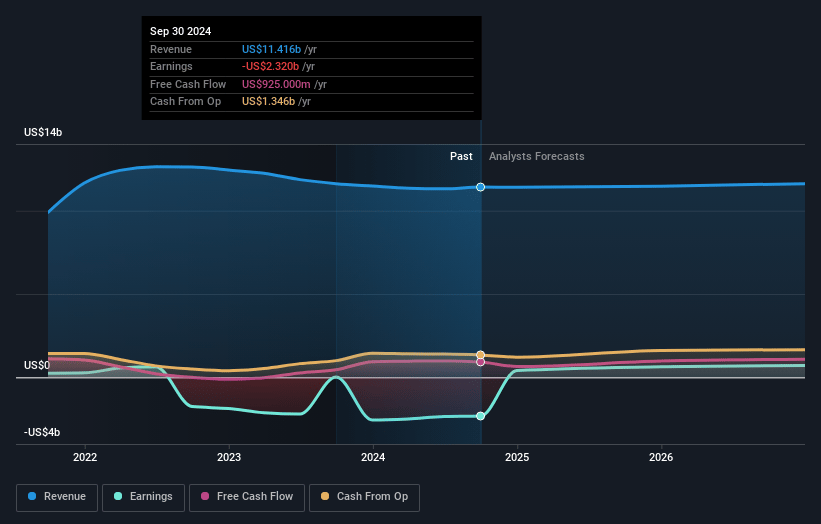Viewport: 821px width, 524px height.
Task: Toggle the Earnings series legend button
Action: [143, 497]
